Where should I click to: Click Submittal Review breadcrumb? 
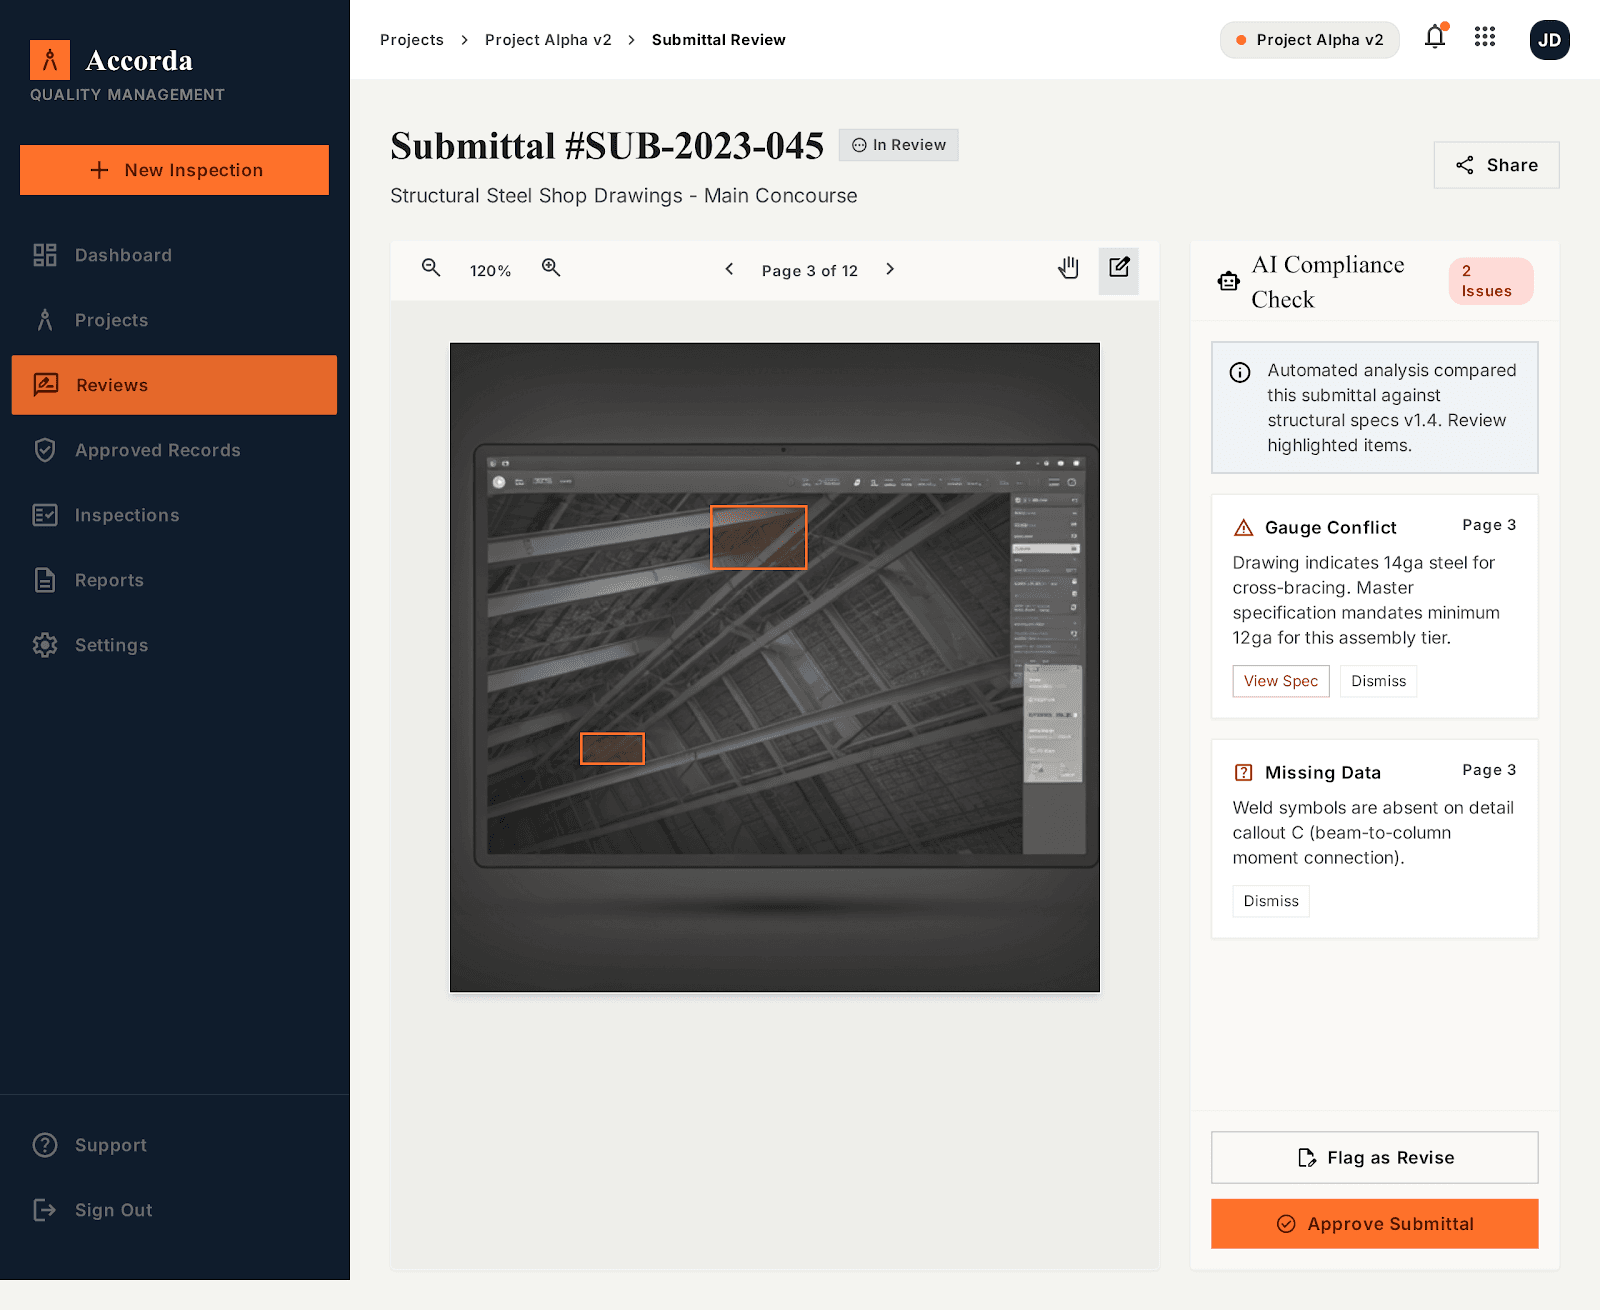pos(718,40)
